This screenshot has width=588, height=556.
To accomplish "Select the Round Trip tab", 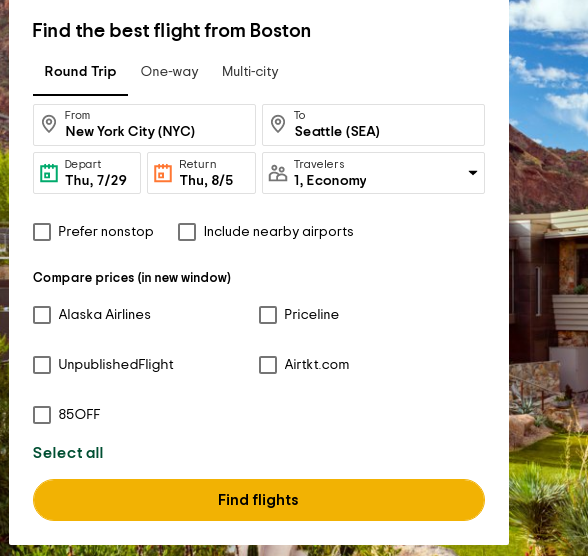I will coord(80,72).
